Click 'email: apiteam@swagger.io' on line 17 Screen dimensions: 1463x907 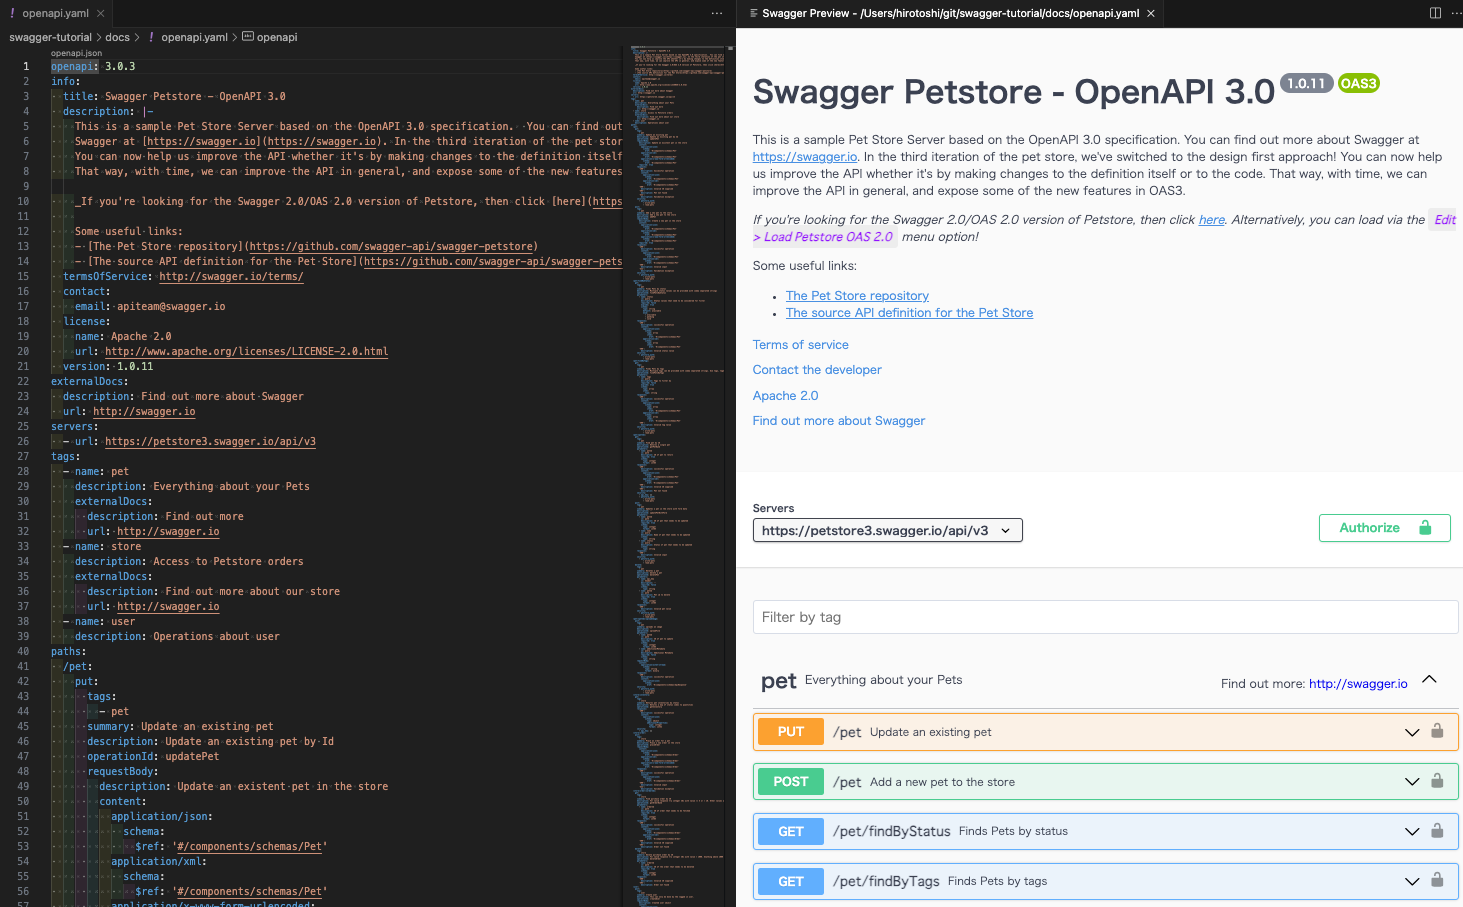point(150,306)
